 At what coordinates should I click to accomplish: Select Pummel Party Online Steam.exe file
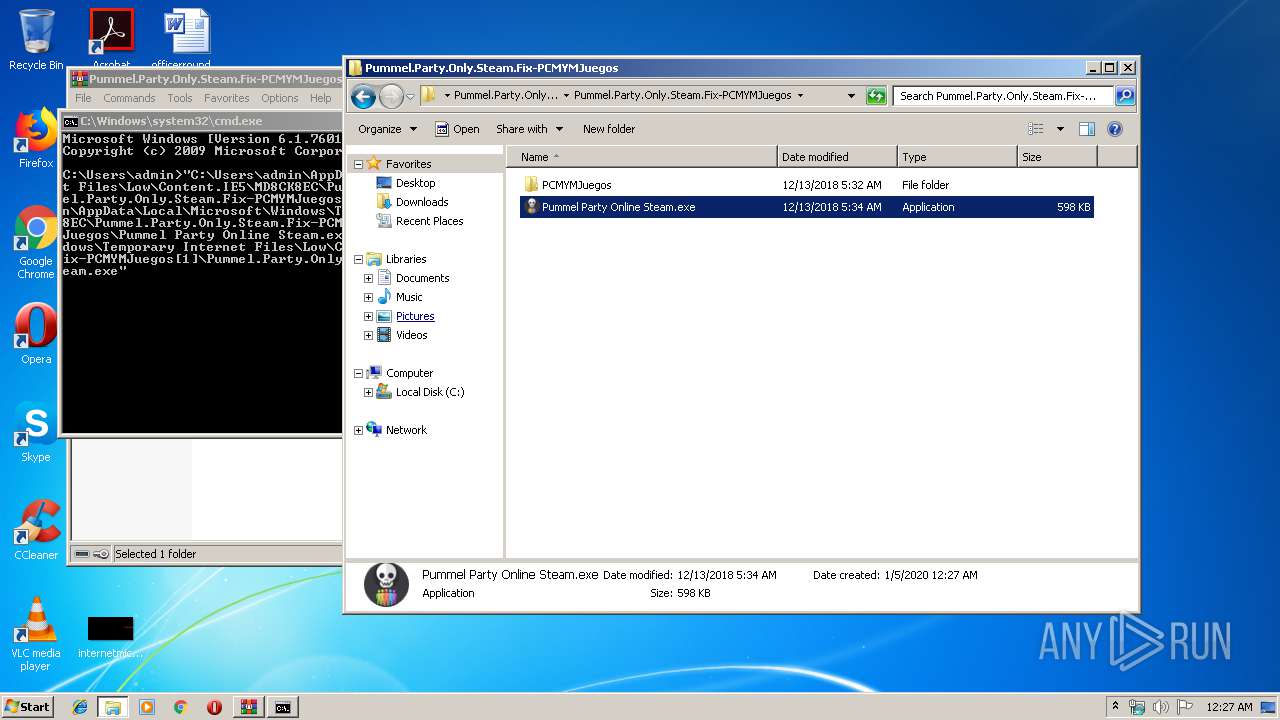[807, 207]
